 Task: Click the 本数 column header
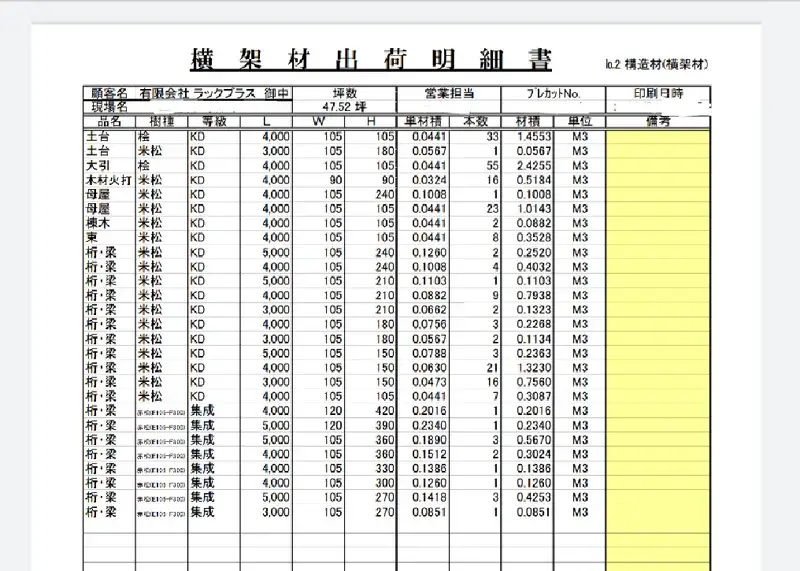pos(476,121)
